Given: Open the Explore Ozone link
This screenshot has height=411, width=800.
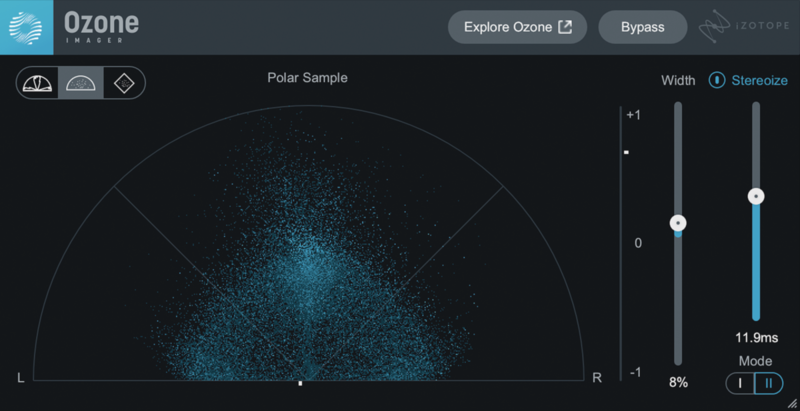Looking at the screenshot, I should 517,27.
